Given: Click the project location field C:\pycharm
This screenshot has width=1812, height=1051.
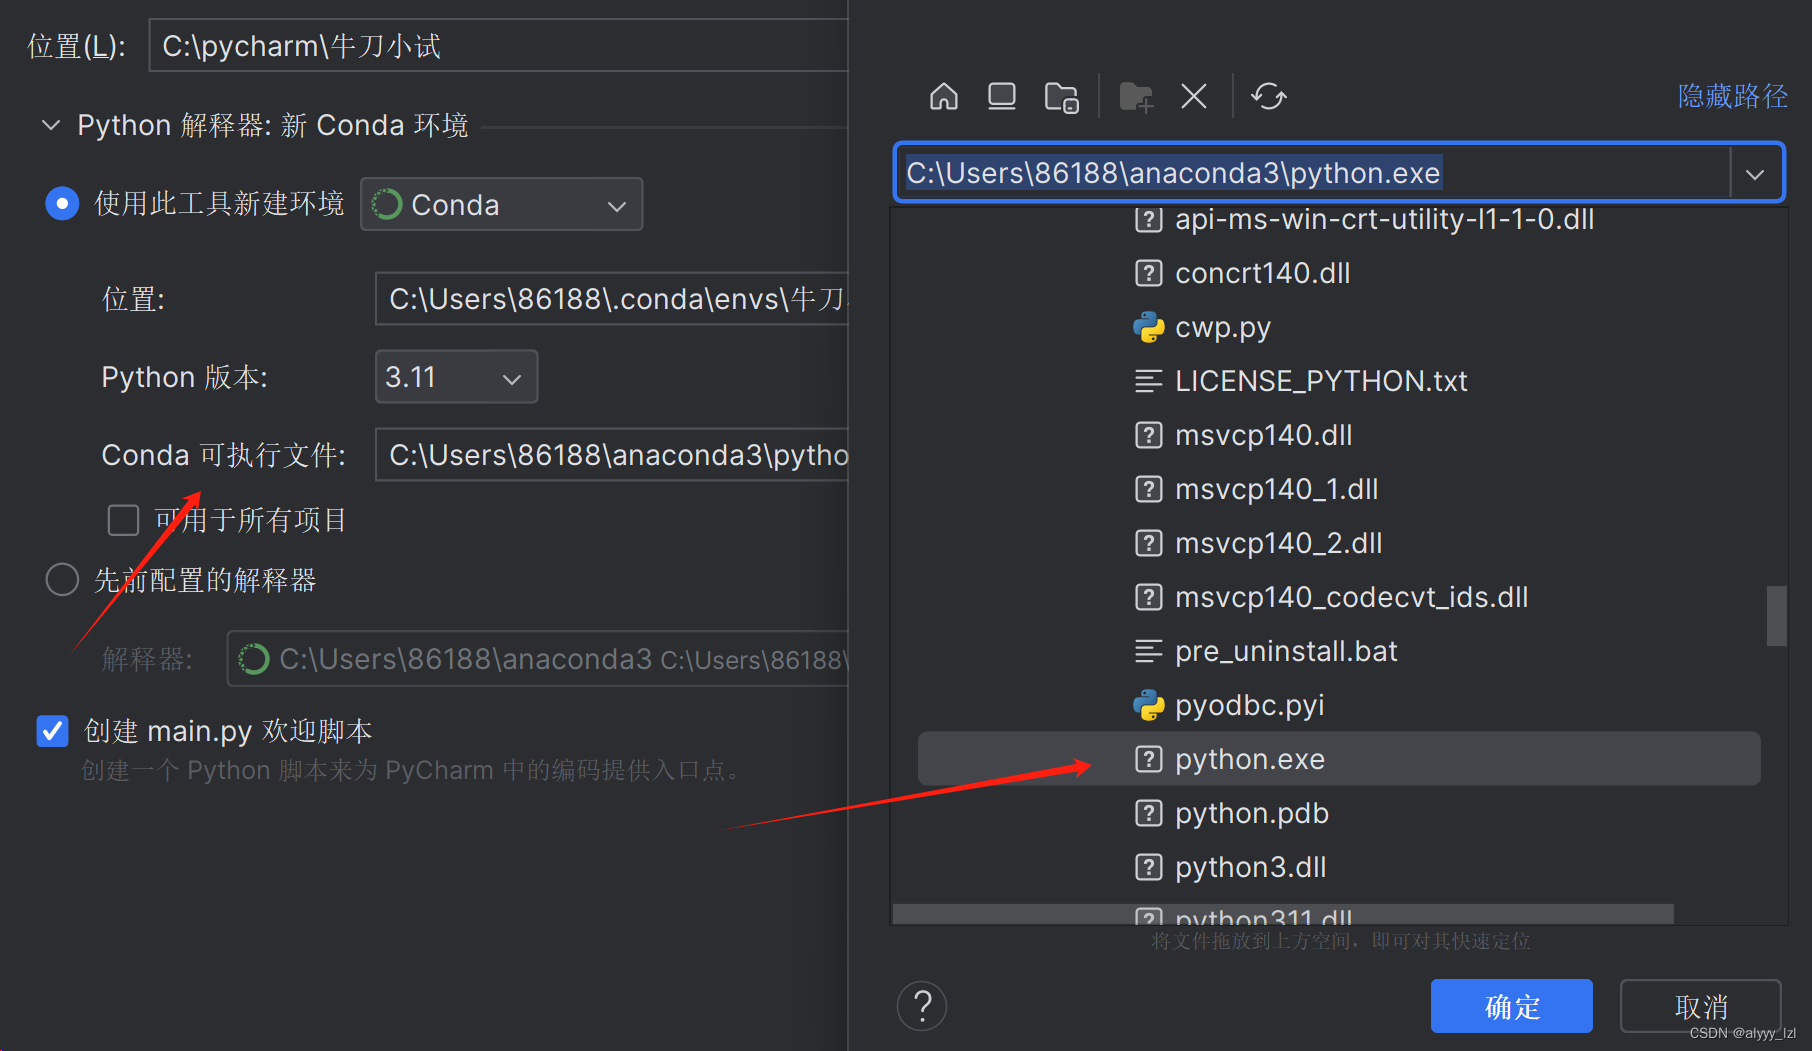Looking at the screenshot, I should click(x=498, y=46).
